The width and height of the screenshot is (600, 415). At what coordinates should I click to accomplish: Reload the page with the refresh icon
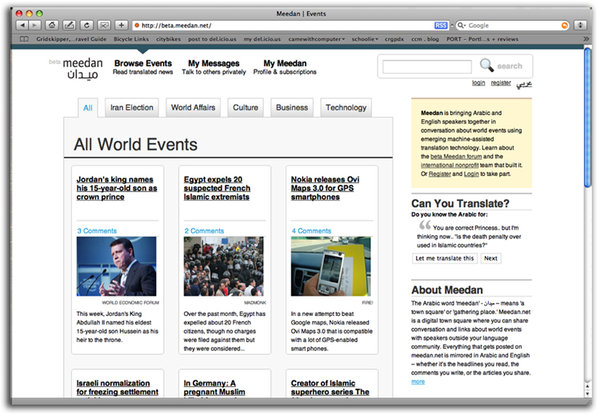[87, 25]
